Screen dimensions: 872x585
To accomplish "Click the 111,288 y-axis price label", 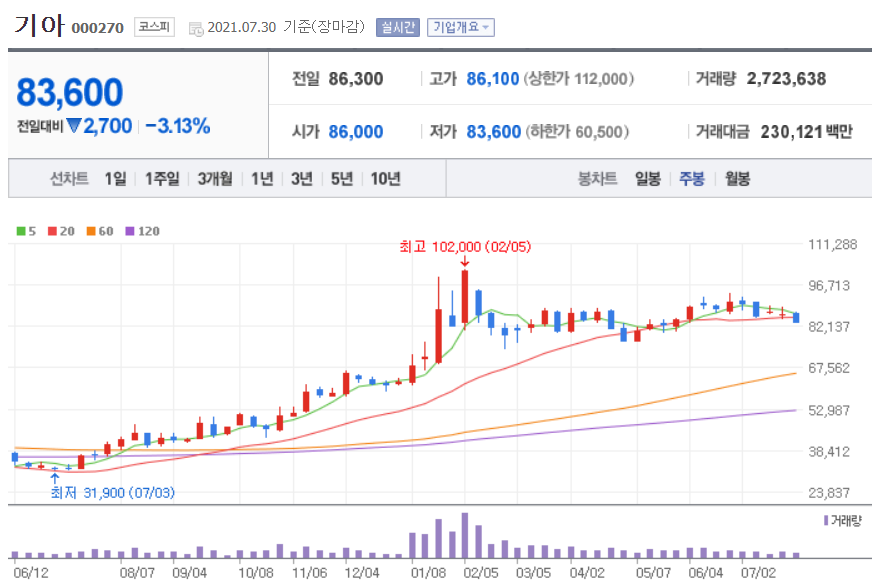I will tap(833, 245).
